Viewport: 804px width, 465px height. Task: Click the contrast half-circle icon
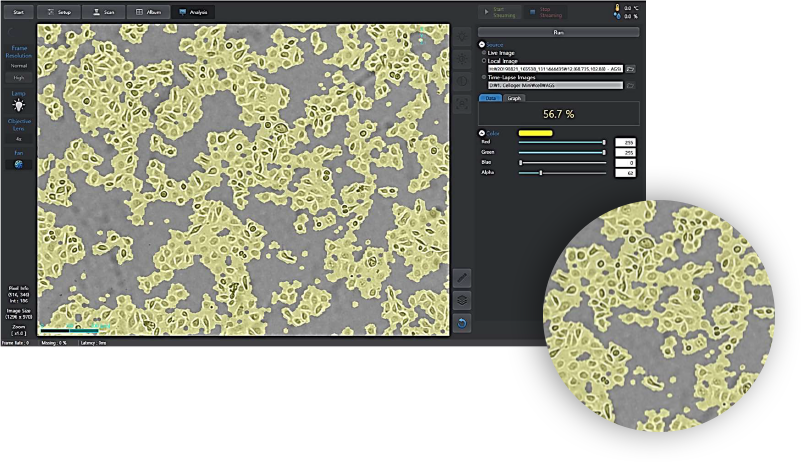pos(462,81)
